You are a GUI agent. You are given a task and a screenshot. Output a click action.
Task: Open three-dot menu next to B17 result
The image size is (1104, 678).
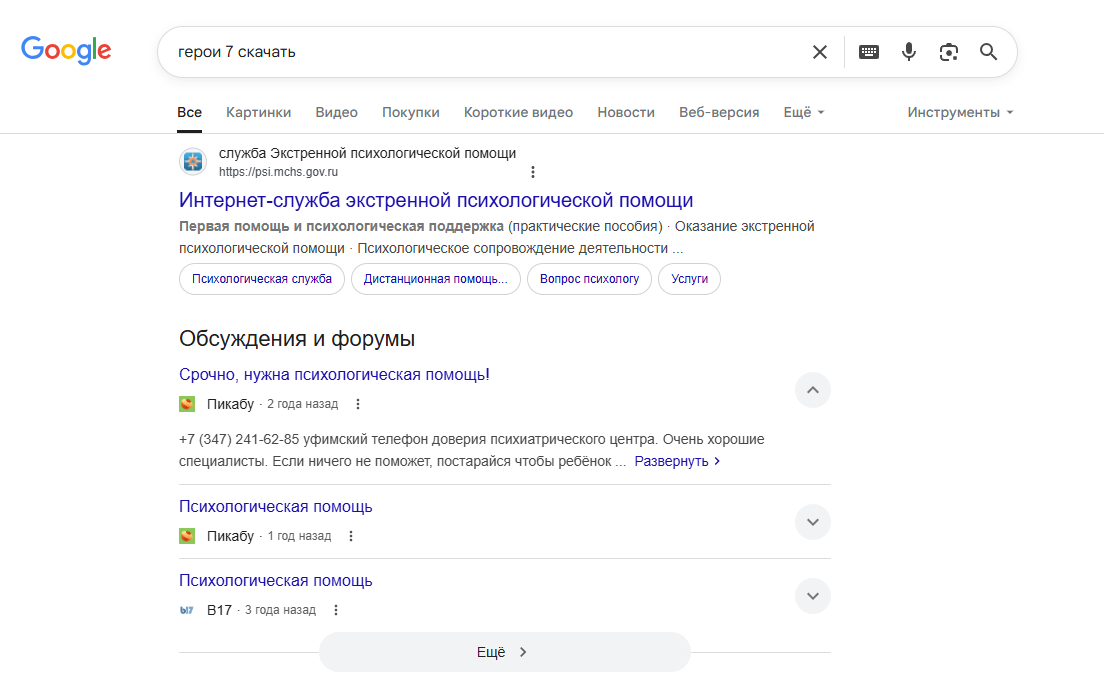[x=336, y=610]
